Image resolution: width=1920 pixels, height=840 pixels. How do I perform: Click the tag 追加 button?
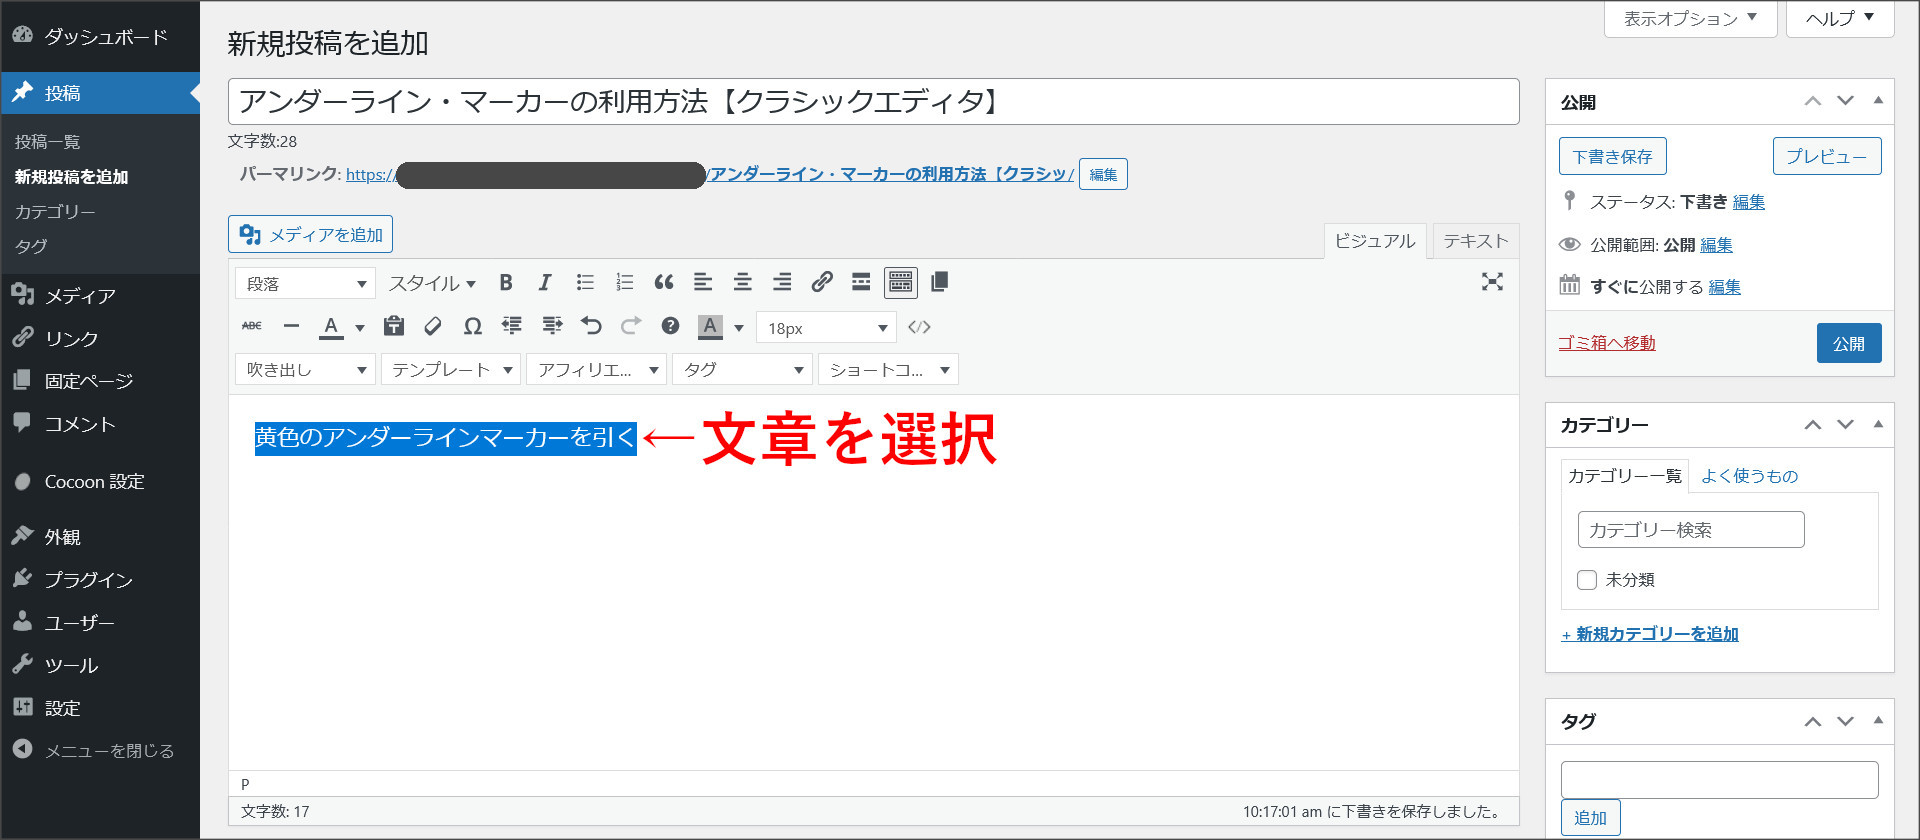(1590, 818)
